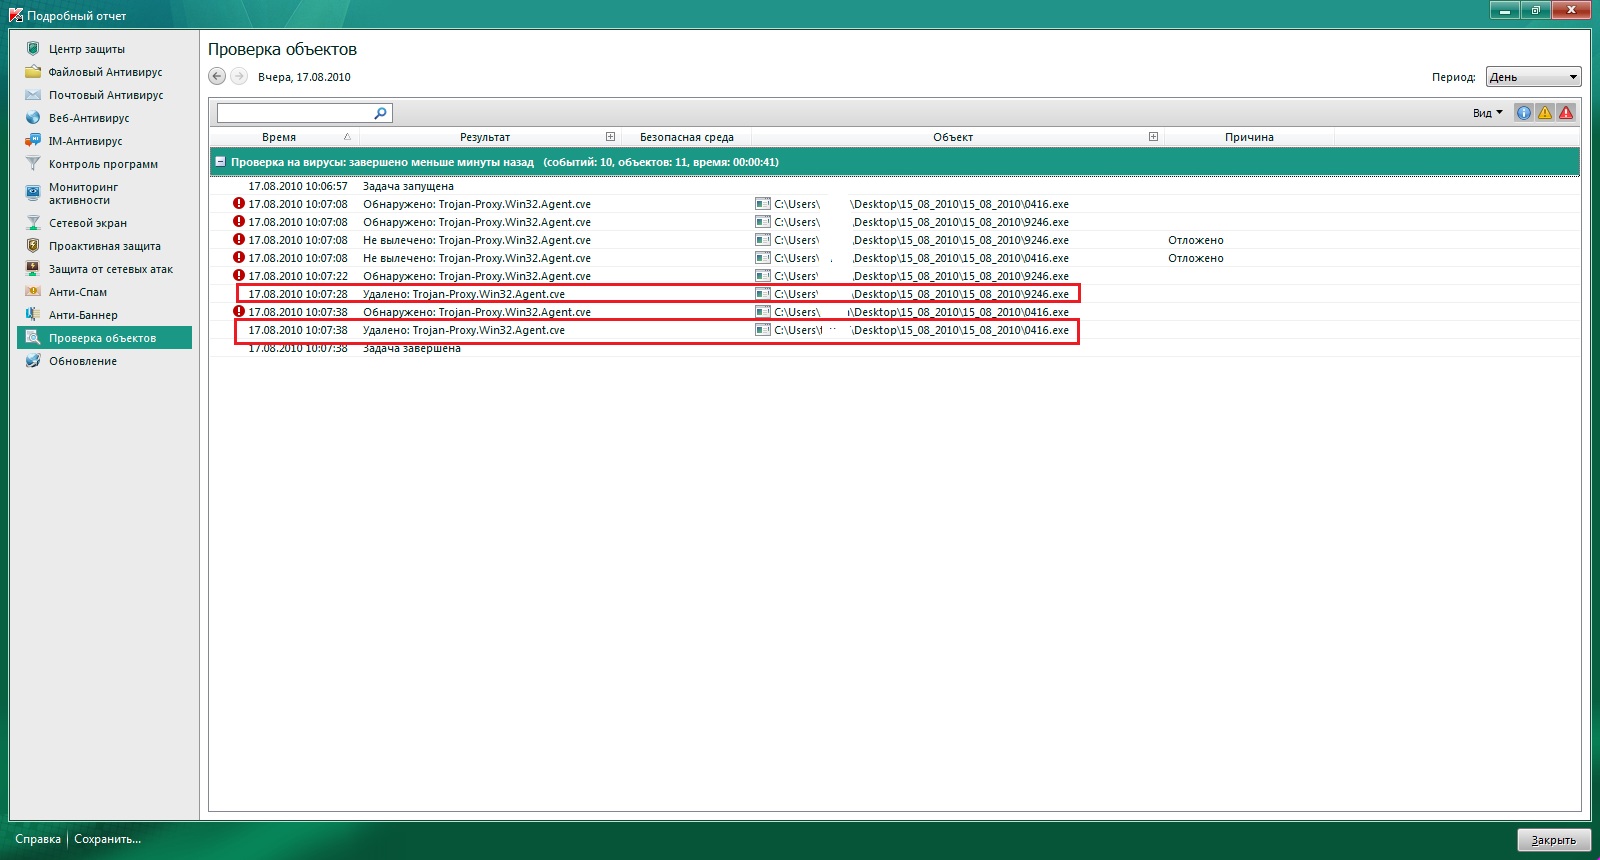Click the magnifier search icon
The width and height of the screenshot is (1600, 860).
click(381, 113)
